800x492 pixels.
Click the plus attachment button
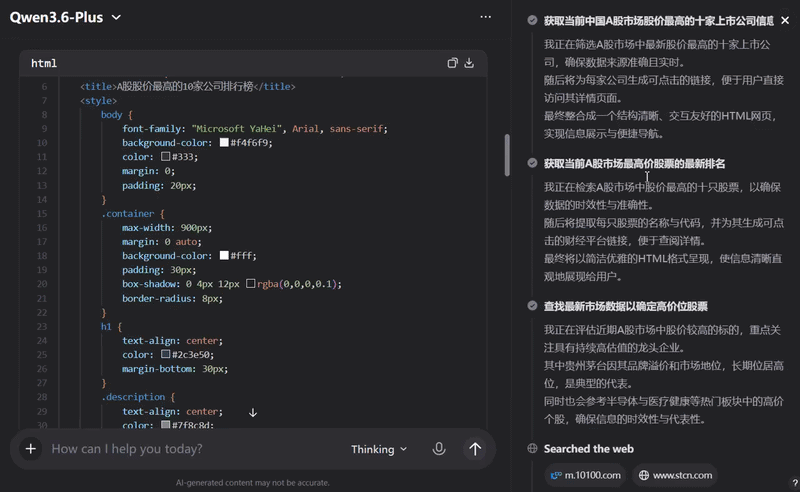click(x=31, y=449)
